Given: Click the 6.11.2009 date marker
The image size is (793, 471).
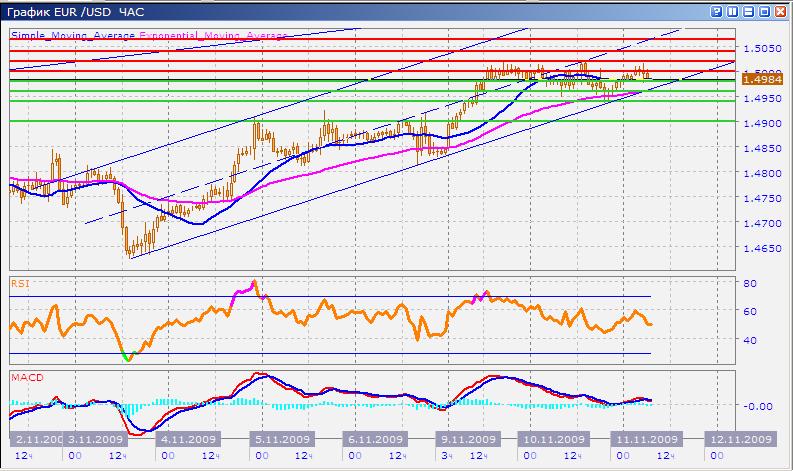Looking at the screenshot, I should point(371,439).
